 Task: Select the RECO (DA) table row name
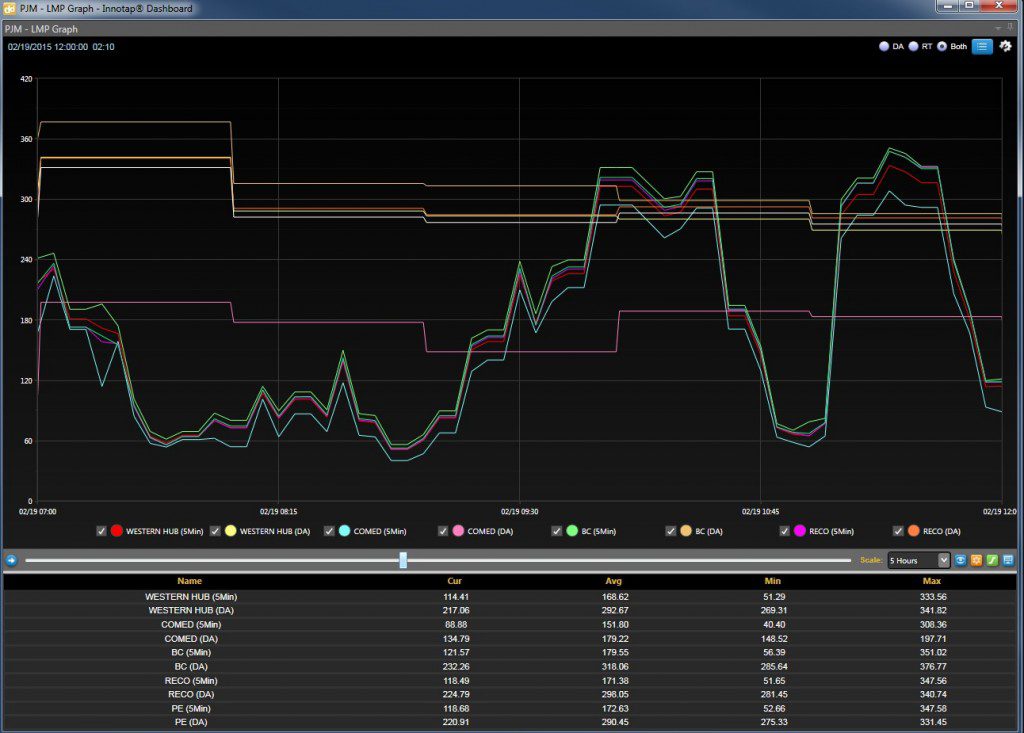[191, 694]
